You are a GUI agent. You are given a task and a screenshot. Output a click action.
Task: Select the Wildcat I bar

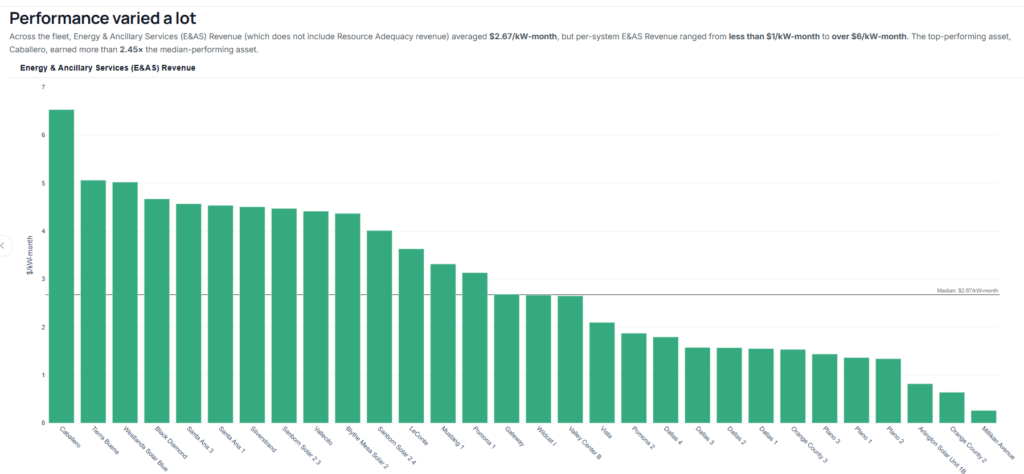[x=538, y=359]
